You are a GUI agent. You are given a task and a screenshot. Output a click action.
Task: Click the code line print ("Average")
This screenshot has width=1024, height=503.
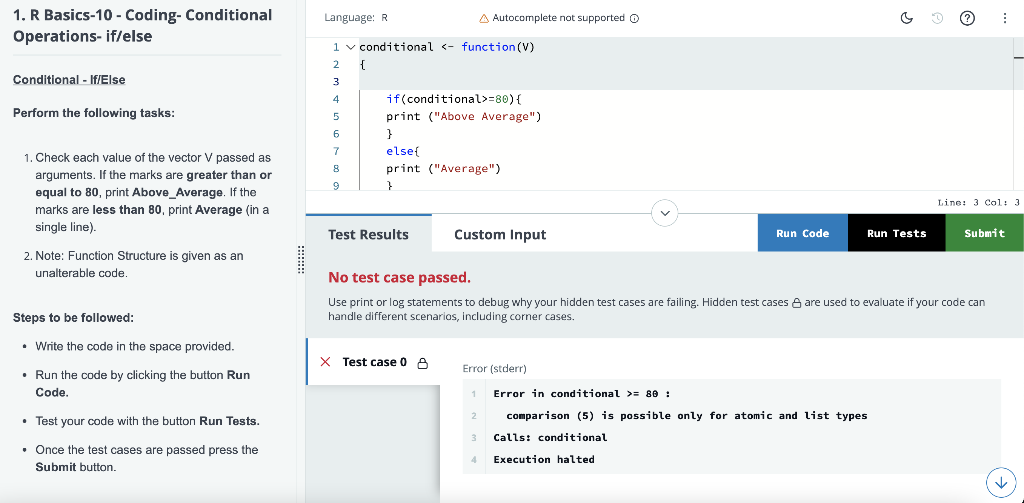click(443, 169)
